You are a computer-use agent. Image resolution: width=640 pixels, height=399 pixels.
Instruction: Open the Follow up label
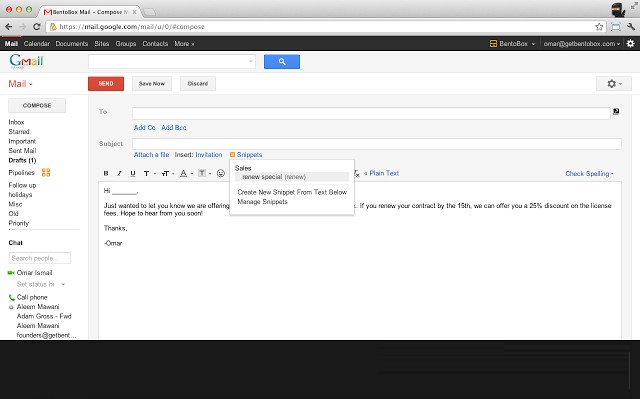click(22, 185)
